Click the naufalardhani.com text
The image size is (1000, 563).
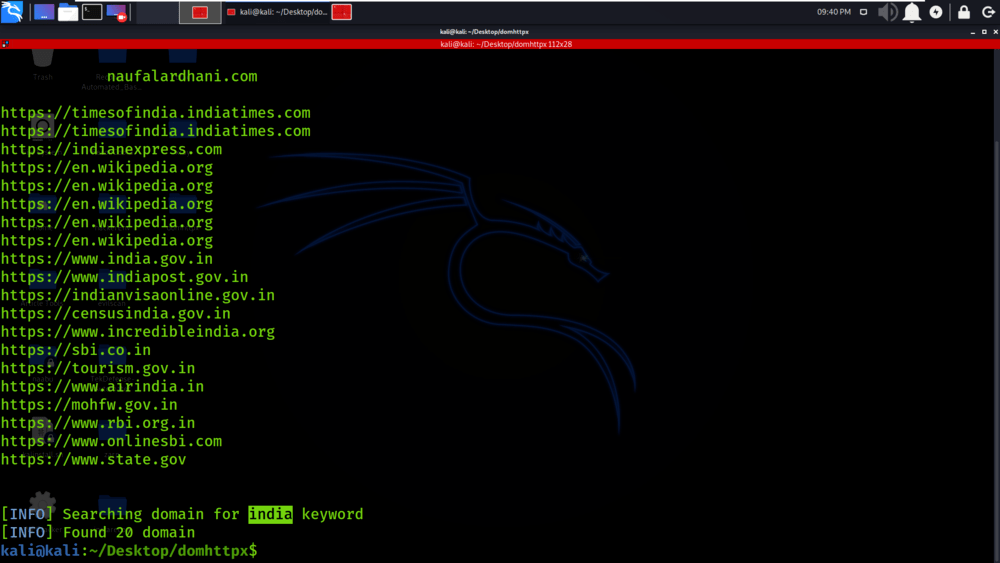(182, 77)
